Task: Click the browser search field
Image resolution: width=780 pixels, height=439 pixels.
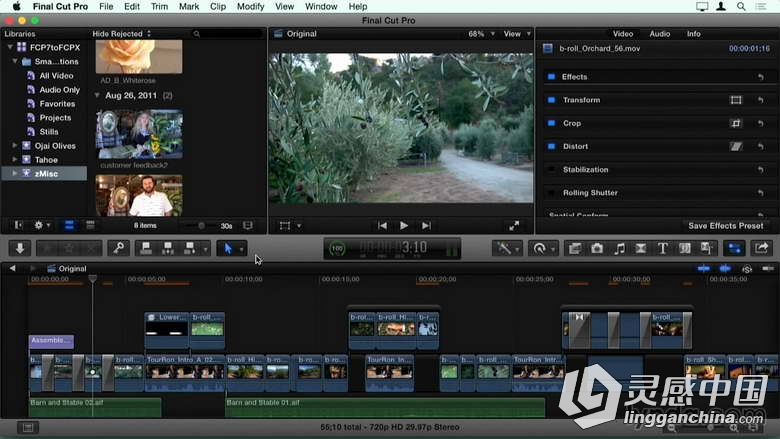Action: coord(227,34)
